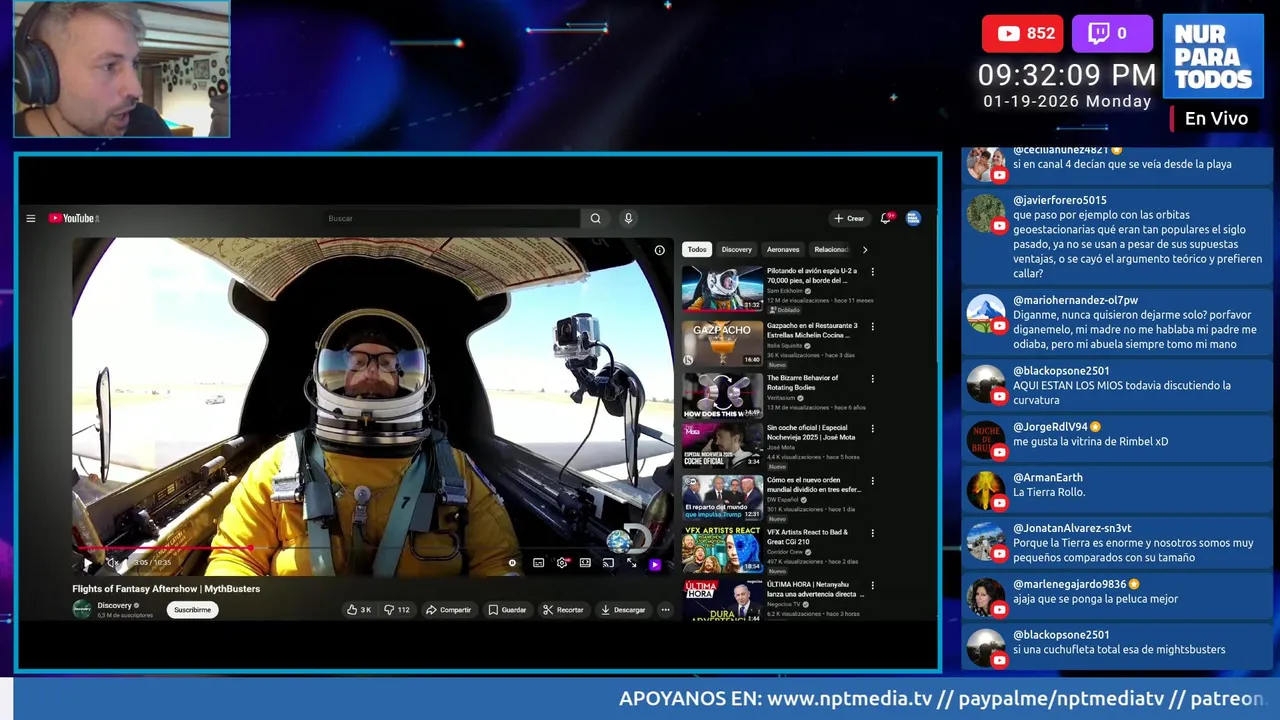This screenshot has width=1280, height=720.
Task: Click Crear to create content
Action: coord(849,218)
